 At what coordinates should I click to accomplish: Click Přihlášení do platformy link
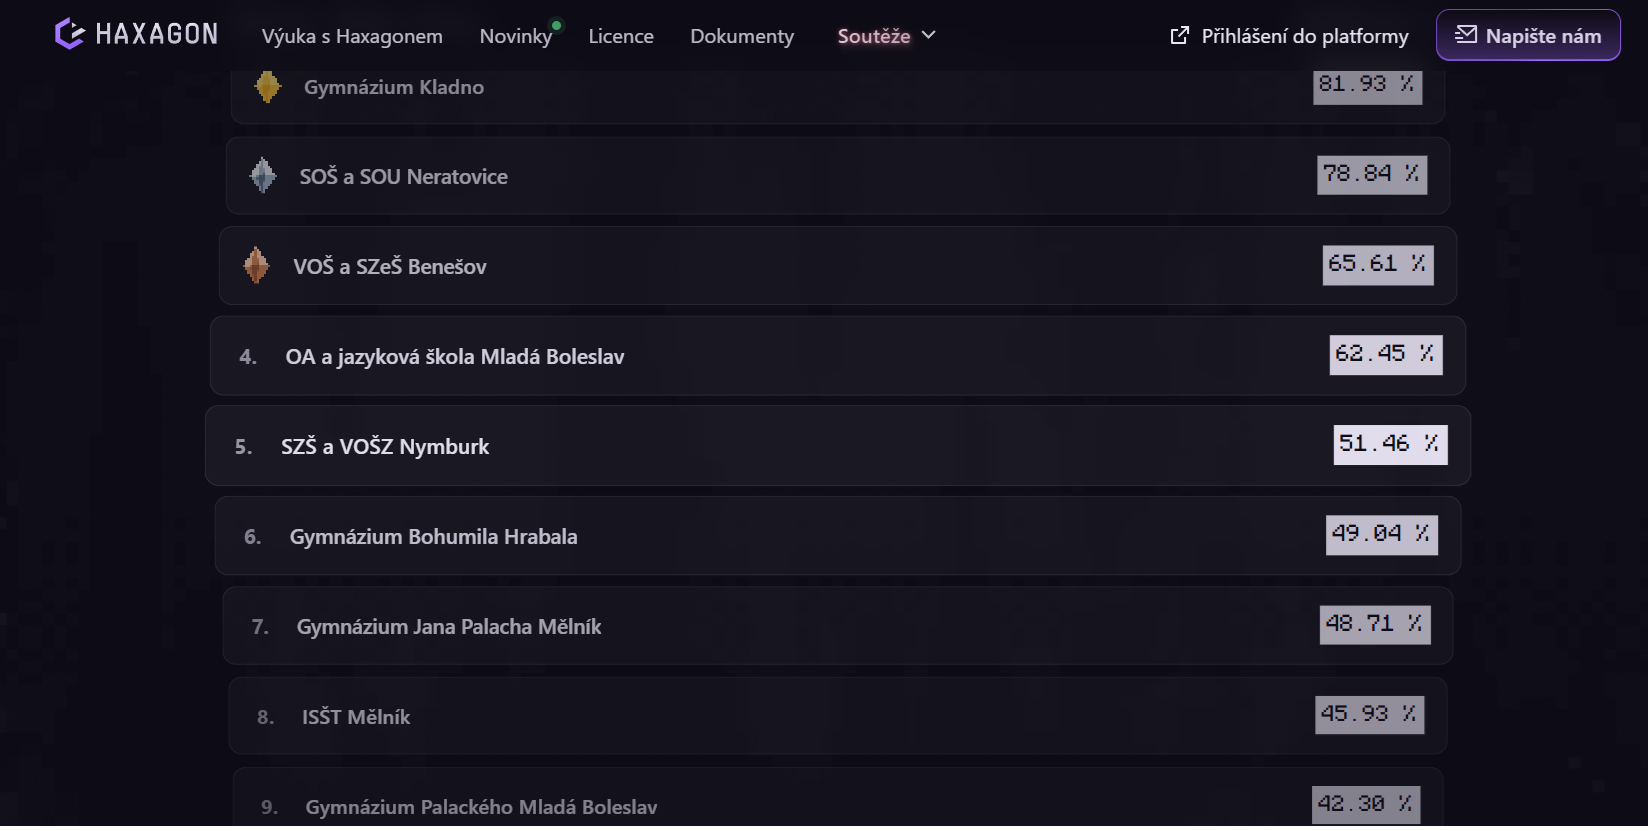click(x=1304, y=36)
